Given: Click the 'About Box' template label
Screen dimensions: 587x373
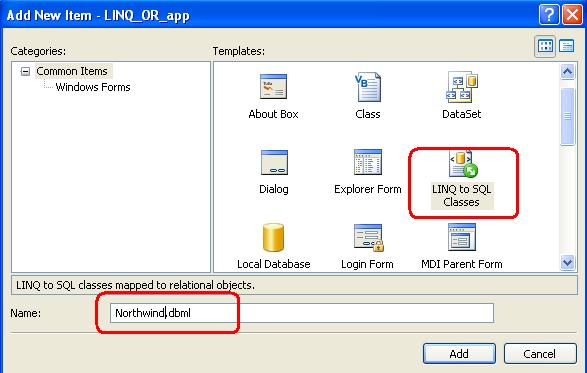Looking at the screenshot, I should pos(273,114).
